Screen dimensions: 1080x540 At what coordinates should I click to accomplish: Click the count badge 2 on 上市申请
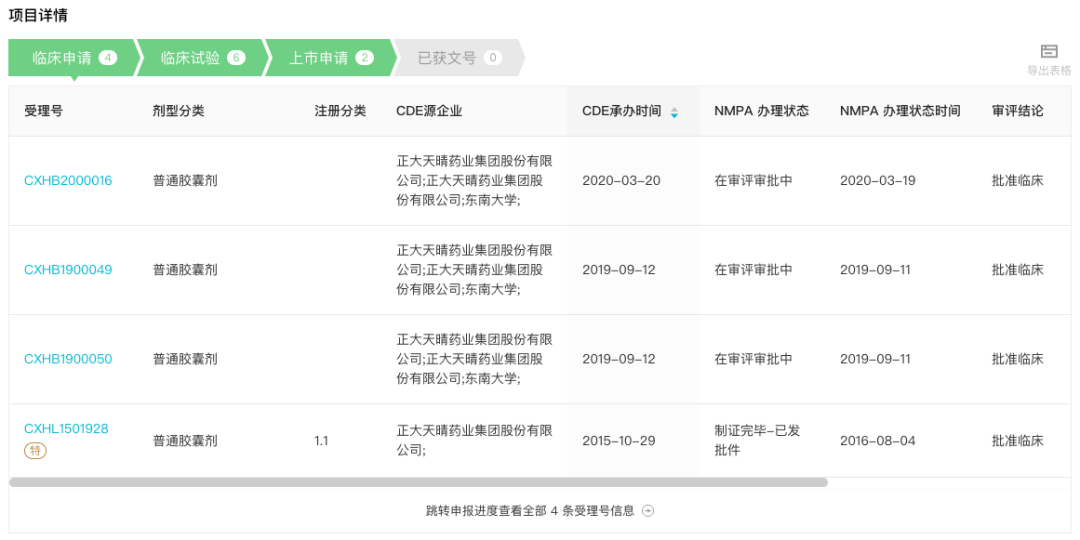click(364, 58)
